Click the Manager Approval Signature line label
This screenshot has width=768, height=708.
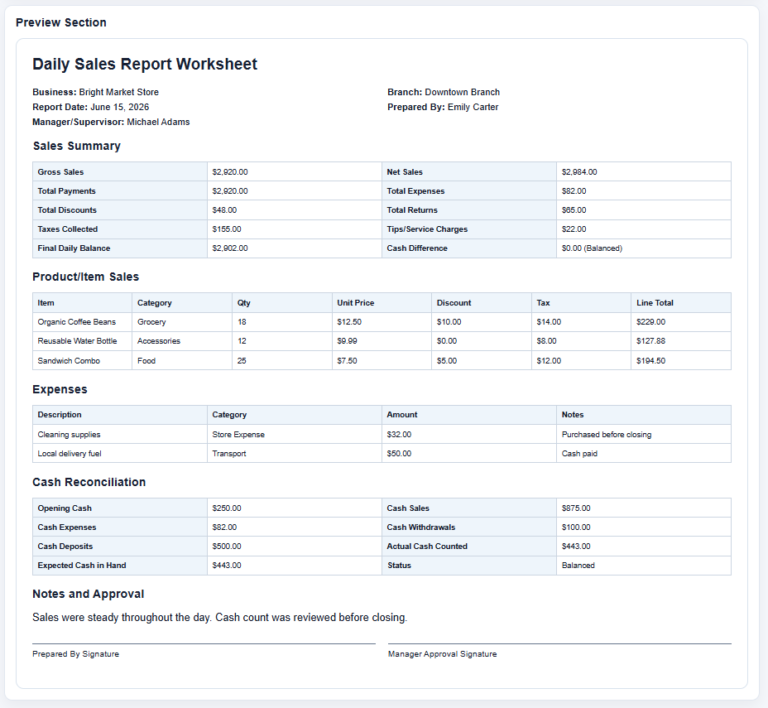442,654
